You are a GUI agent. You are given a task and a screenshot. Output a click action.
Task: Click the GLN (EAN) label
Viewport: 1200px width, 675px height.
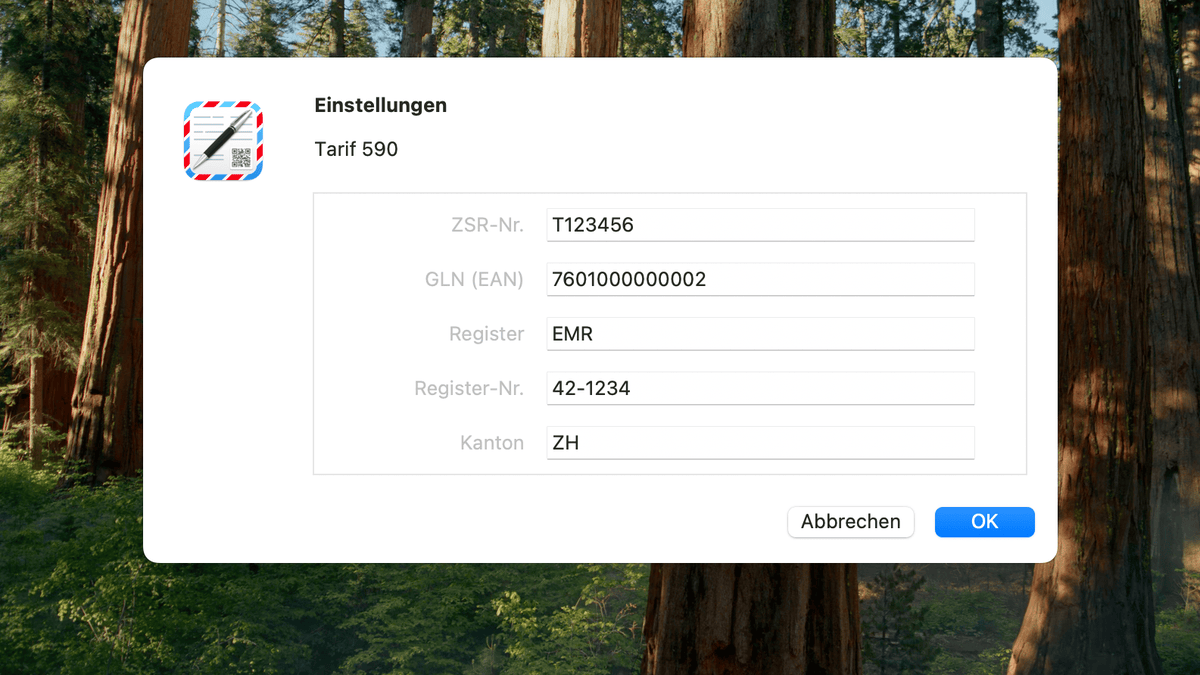point(474,280)
